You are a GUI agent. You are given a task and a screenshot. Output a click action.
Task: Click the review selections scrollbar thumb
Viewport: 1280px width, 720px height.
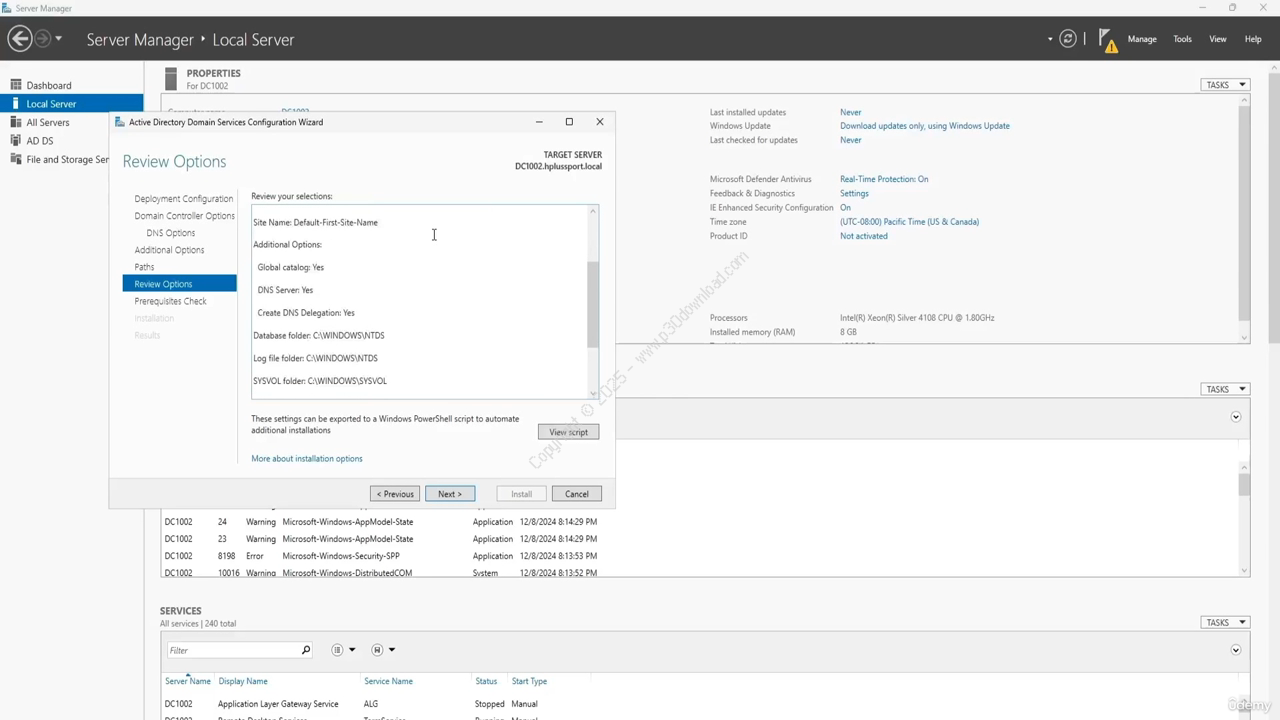tap(593, 305)
